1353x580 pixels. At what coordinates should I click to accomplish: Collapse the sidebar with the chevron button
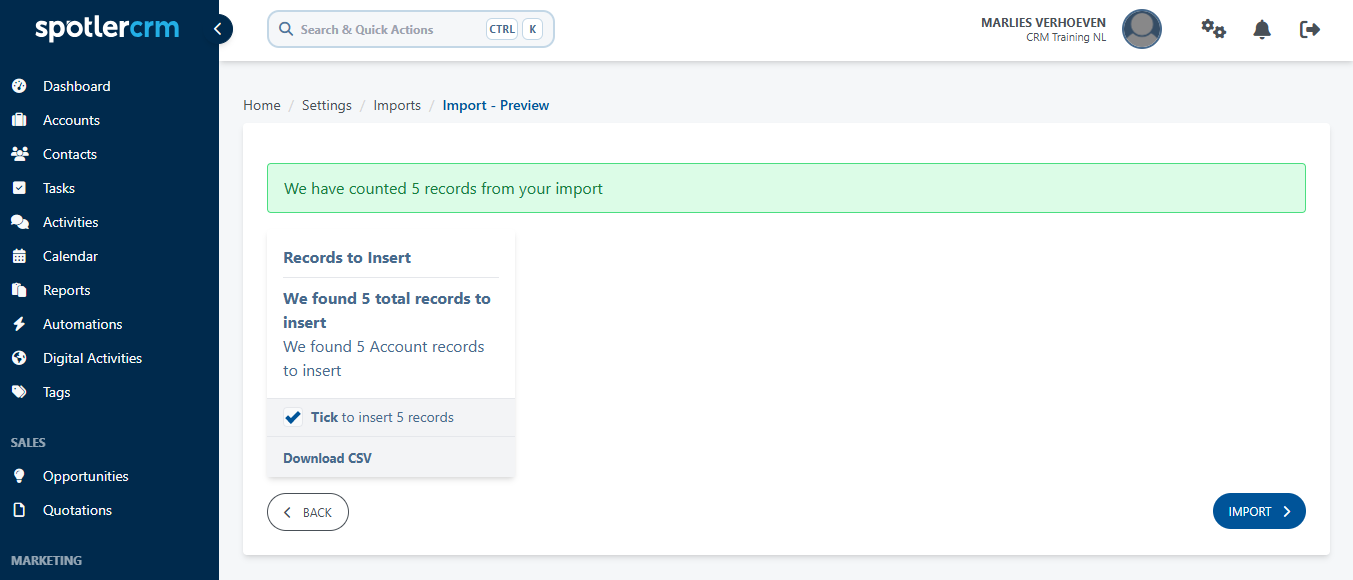[x=218, y=29]
